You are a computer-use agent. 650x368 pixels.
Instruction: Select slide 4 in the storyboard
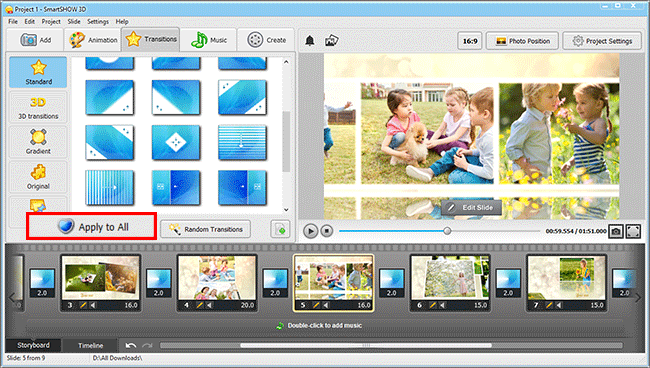pyautogui.click(x=217, y=282)
